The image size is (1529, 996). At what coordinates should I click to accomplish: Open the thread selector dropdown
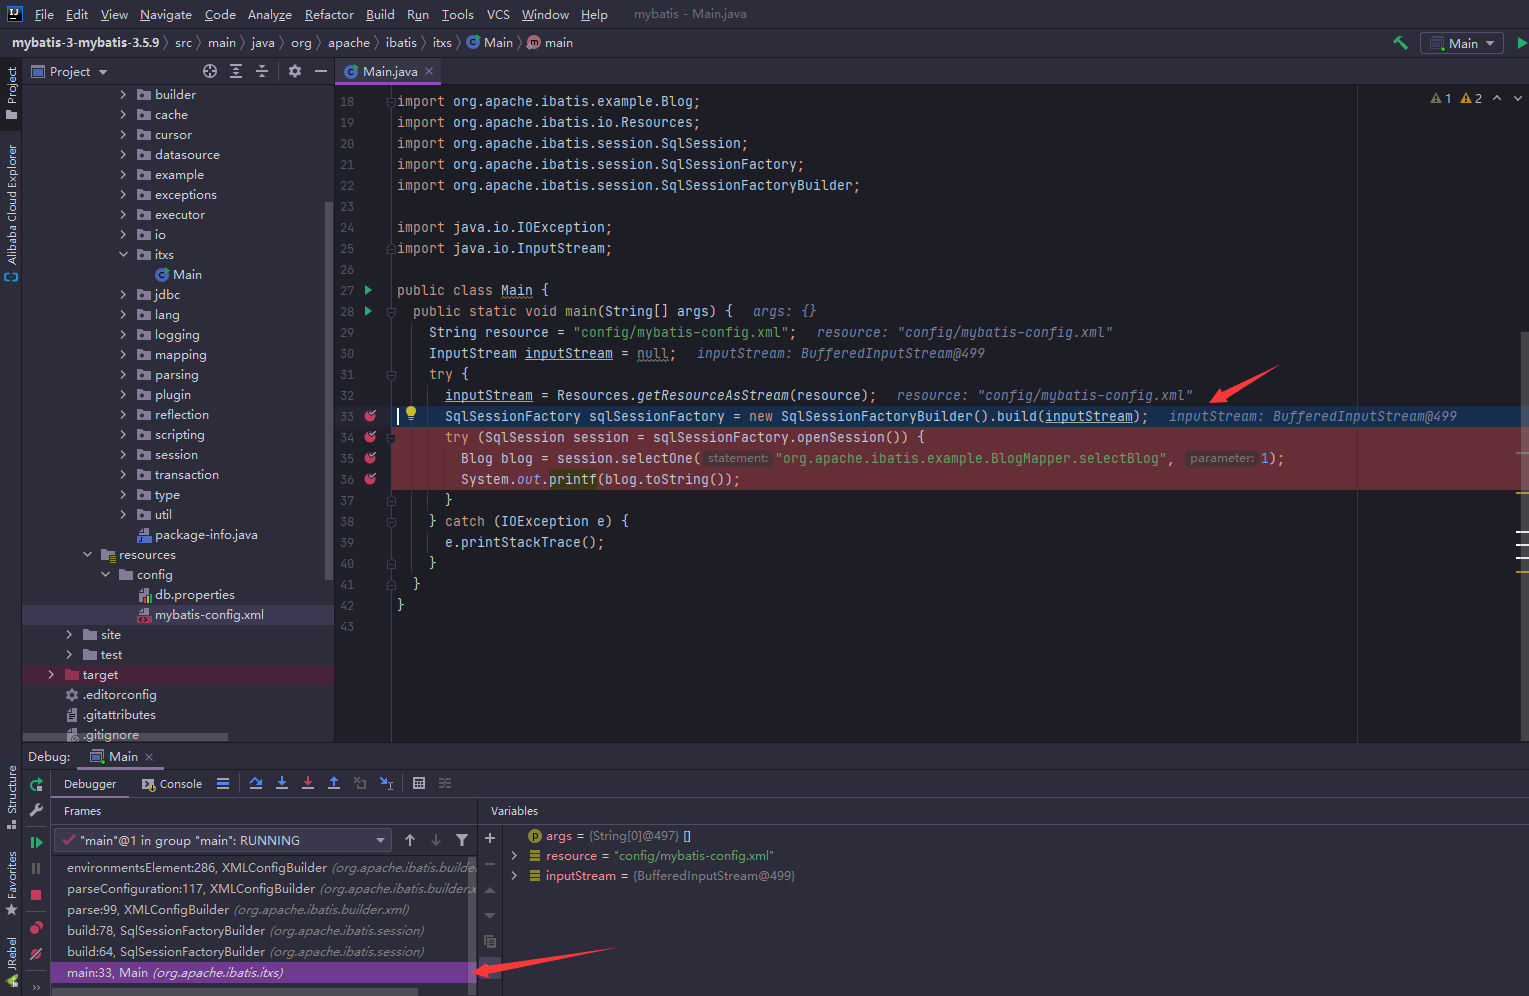coord(222,840)
